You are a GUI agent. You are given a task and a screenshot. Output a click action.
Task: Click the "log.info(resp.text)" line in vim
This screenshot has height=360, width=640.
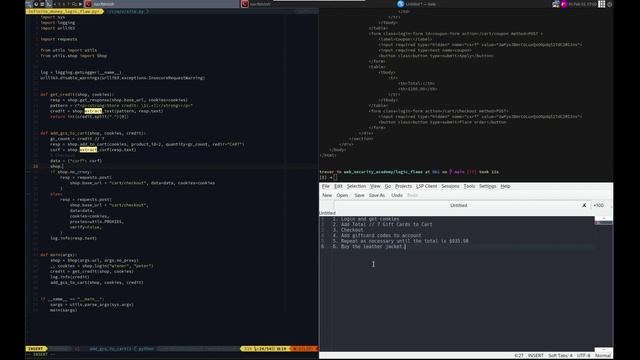[x=73, y=238]
